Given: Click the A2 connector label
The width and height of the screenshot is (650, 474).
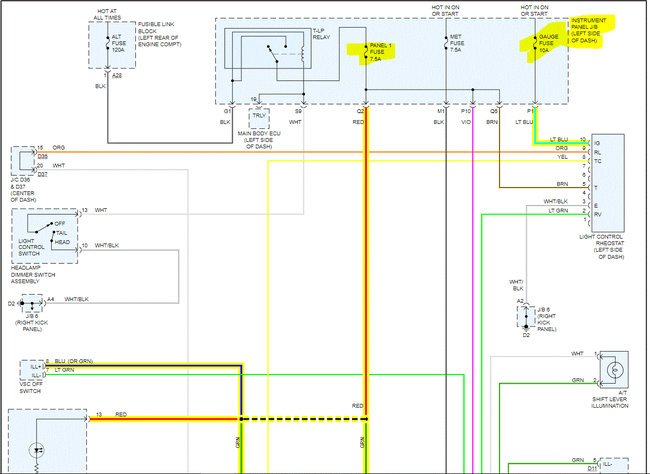Looking at the screenshot, I should [x=520, y=301].
